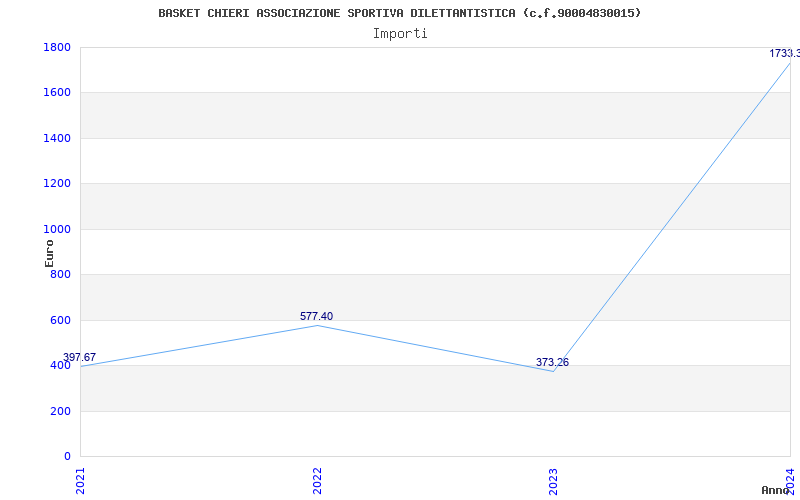Viewport: 800px width, 500px height.
Task: Click the 1800 y-axis tick label
Action: [57, 47]
